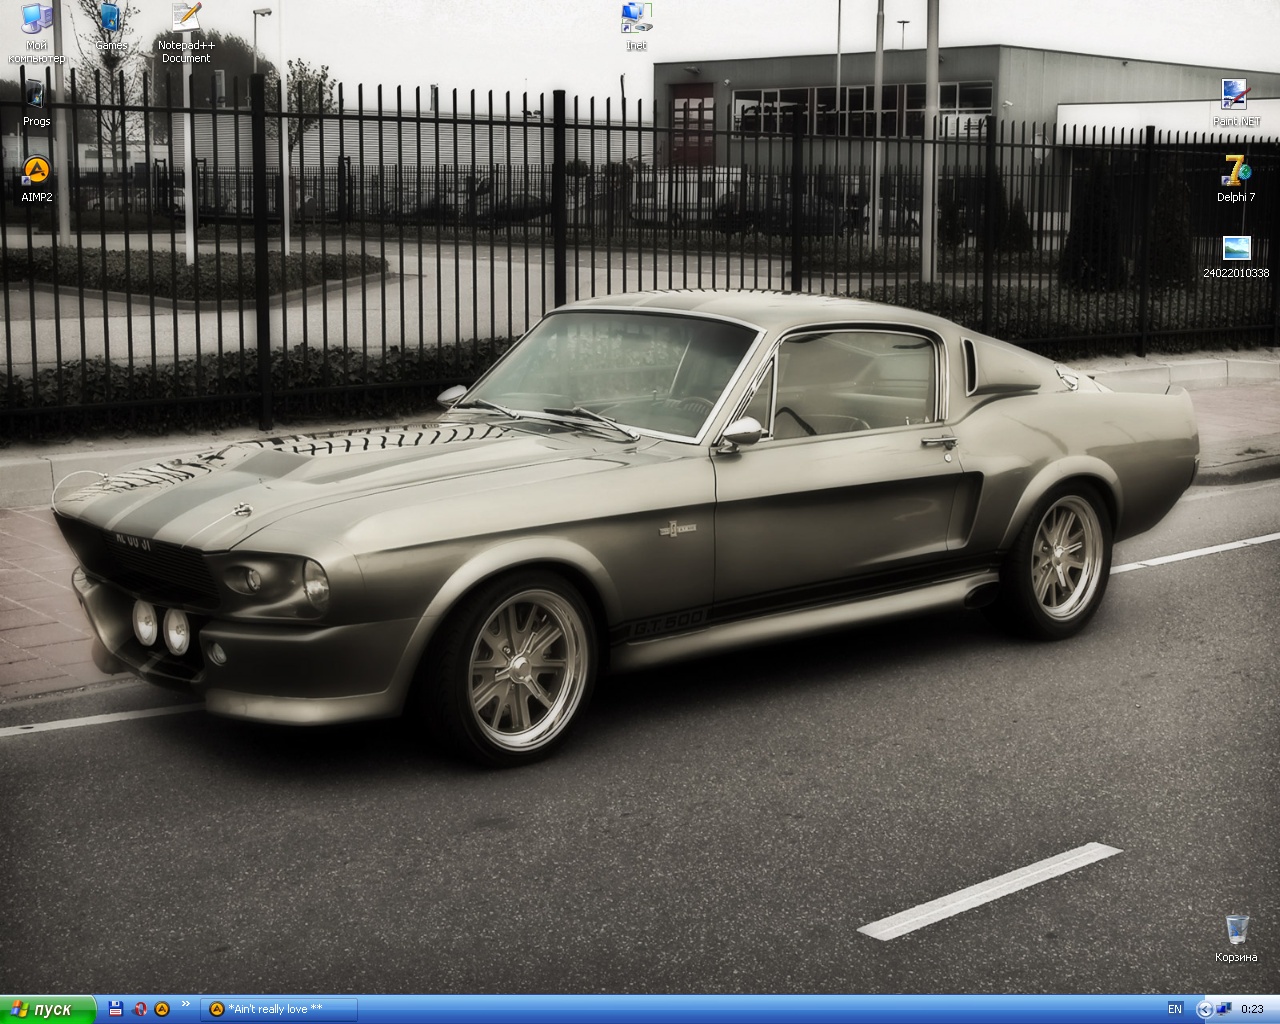The height and width of the screenshot is (1024, 1280).
Task: Open the EN language bar selector
Action: 1175,1009
